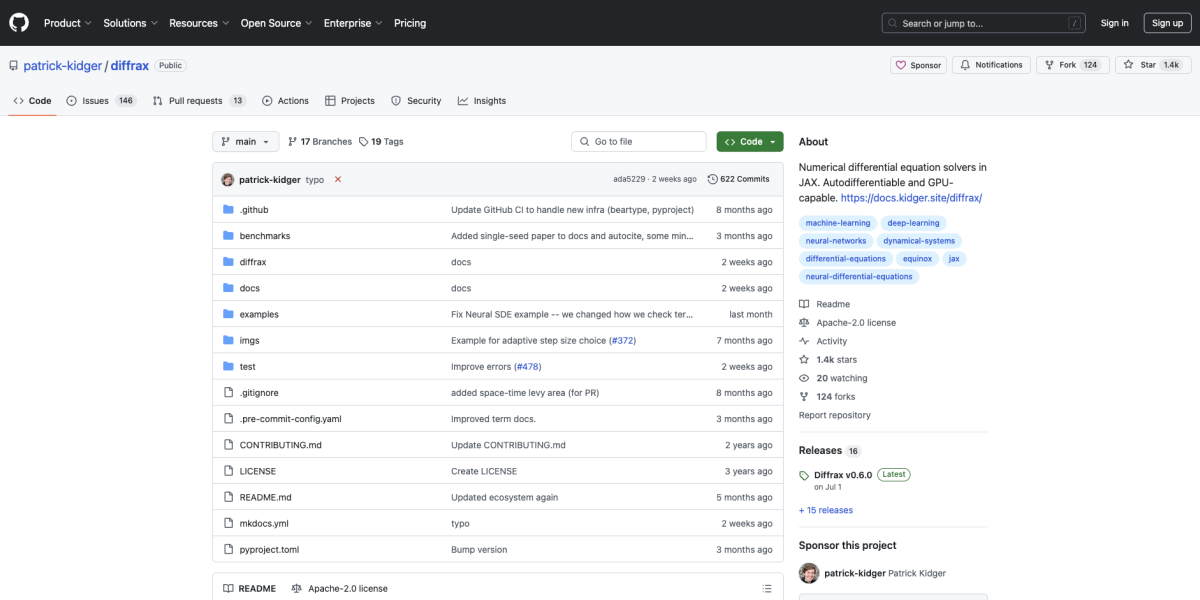Click the Sign up button
Image resolution: width=1200 pixels, height=600 pixels.
1167,23
